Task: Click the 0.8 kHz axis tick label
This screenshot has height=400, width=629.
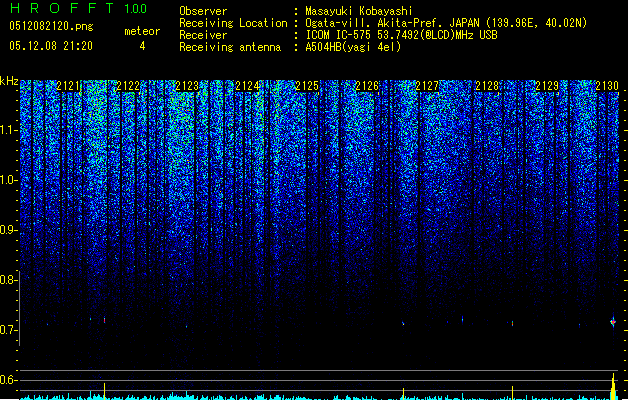Action: [9, 280]
